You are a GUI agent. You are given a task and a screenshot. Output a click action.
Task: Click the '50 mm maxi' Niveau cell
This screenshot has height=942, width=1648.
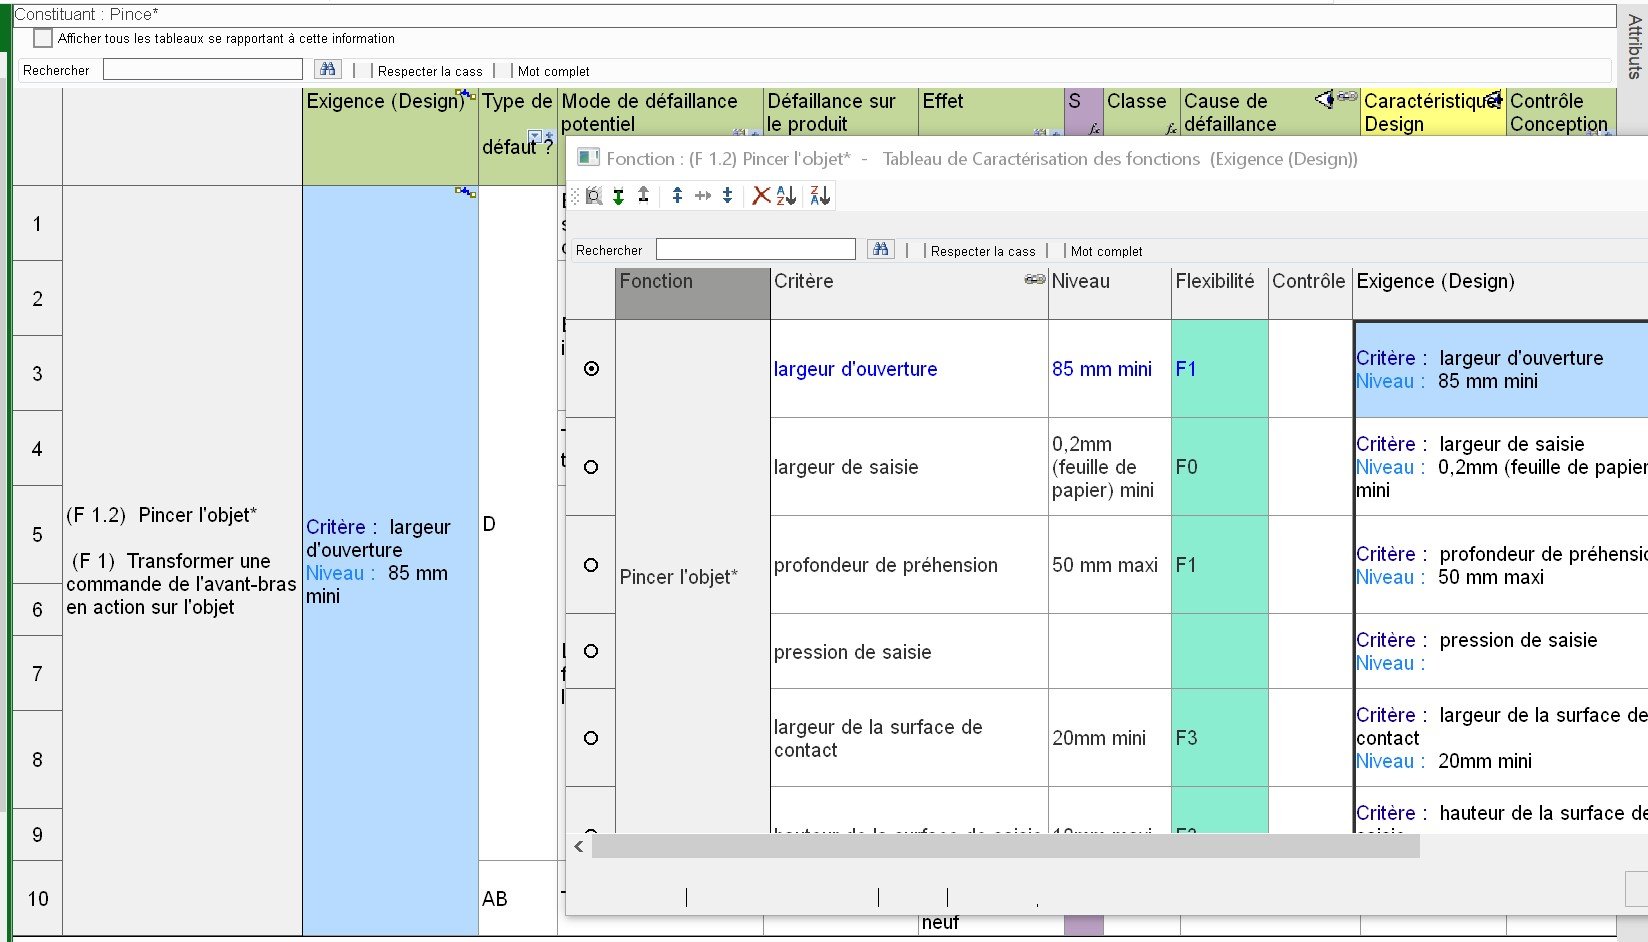coord(1109,565)
